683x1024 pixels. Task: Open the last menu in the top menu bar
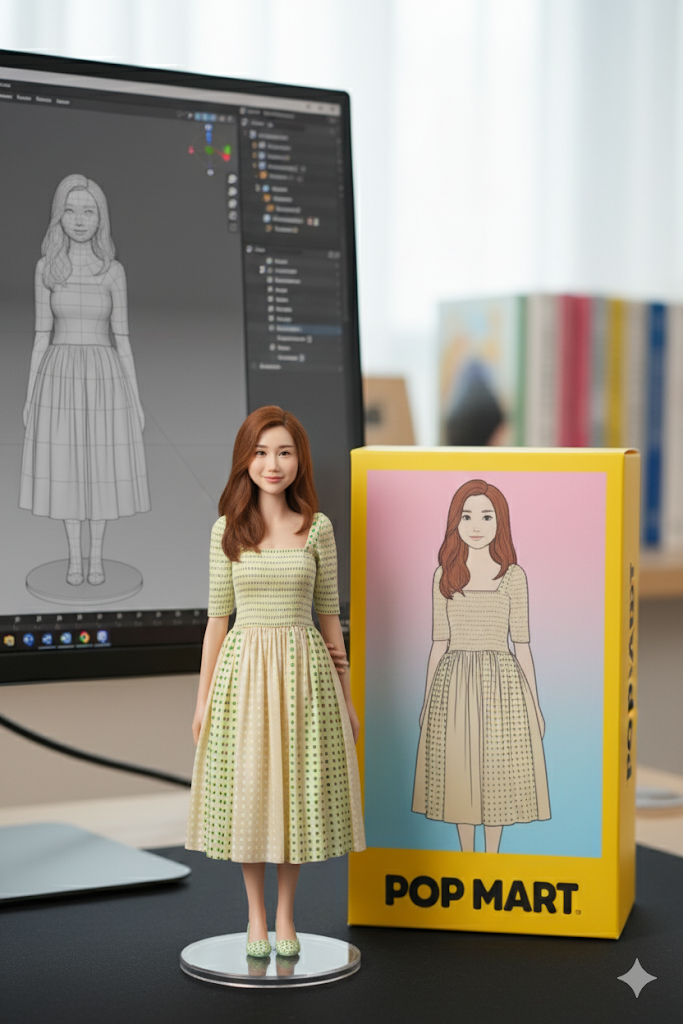coord(63,101)
